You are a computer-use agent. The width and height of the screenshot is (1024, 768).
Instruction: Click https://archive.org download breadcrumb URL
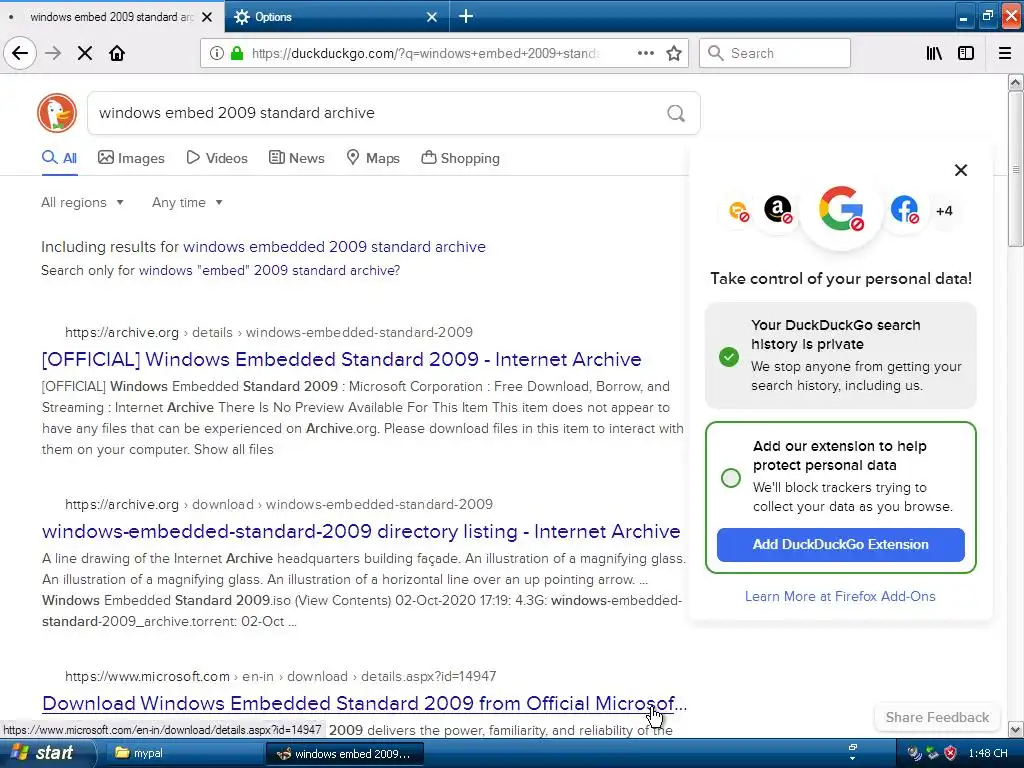coord(279,504)
